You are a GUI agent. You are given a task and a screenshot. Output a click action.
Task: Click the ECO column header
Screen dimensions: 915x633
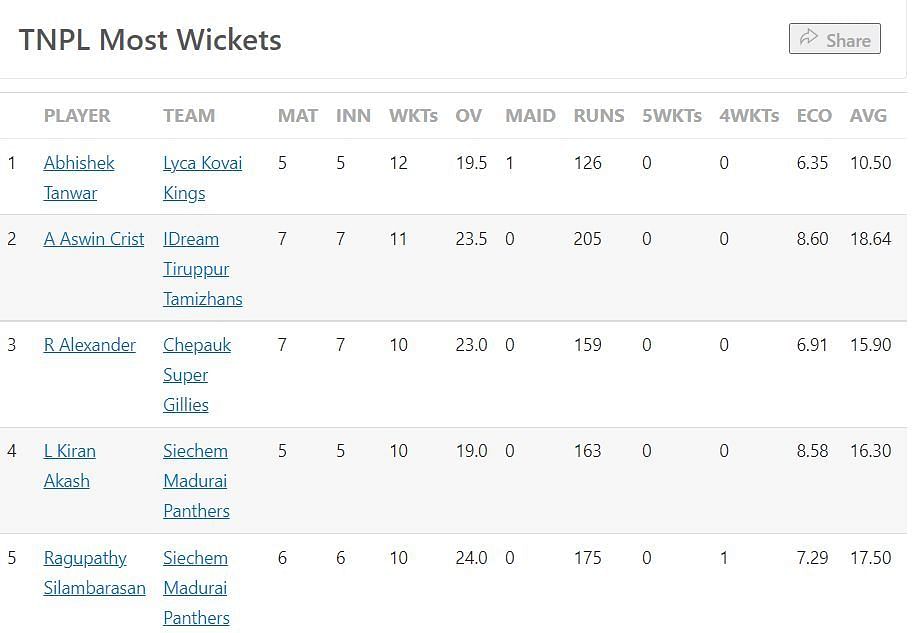[814, 115]
